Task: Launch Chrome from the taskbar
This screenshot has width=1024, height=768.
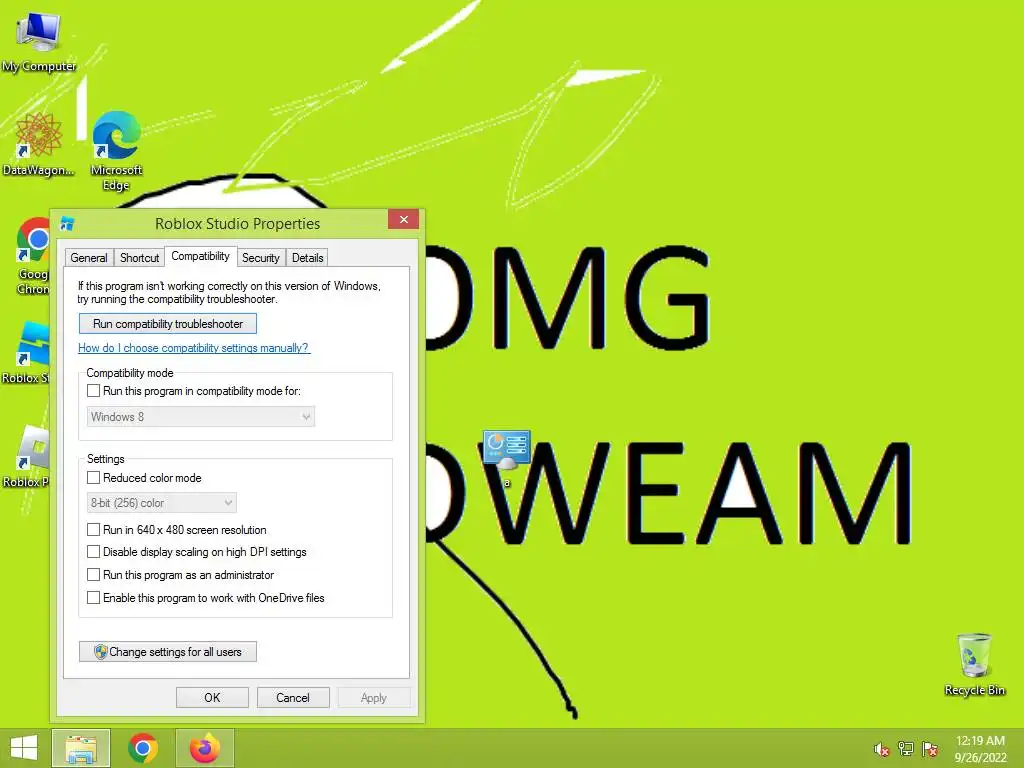Action: click(x=143, y=748)
